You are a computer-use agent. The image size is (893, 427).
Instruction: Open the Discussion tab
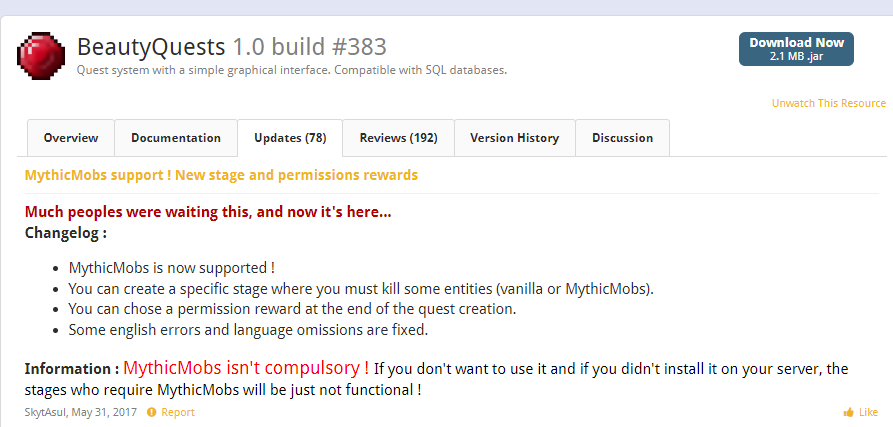[x=622, y=138]
